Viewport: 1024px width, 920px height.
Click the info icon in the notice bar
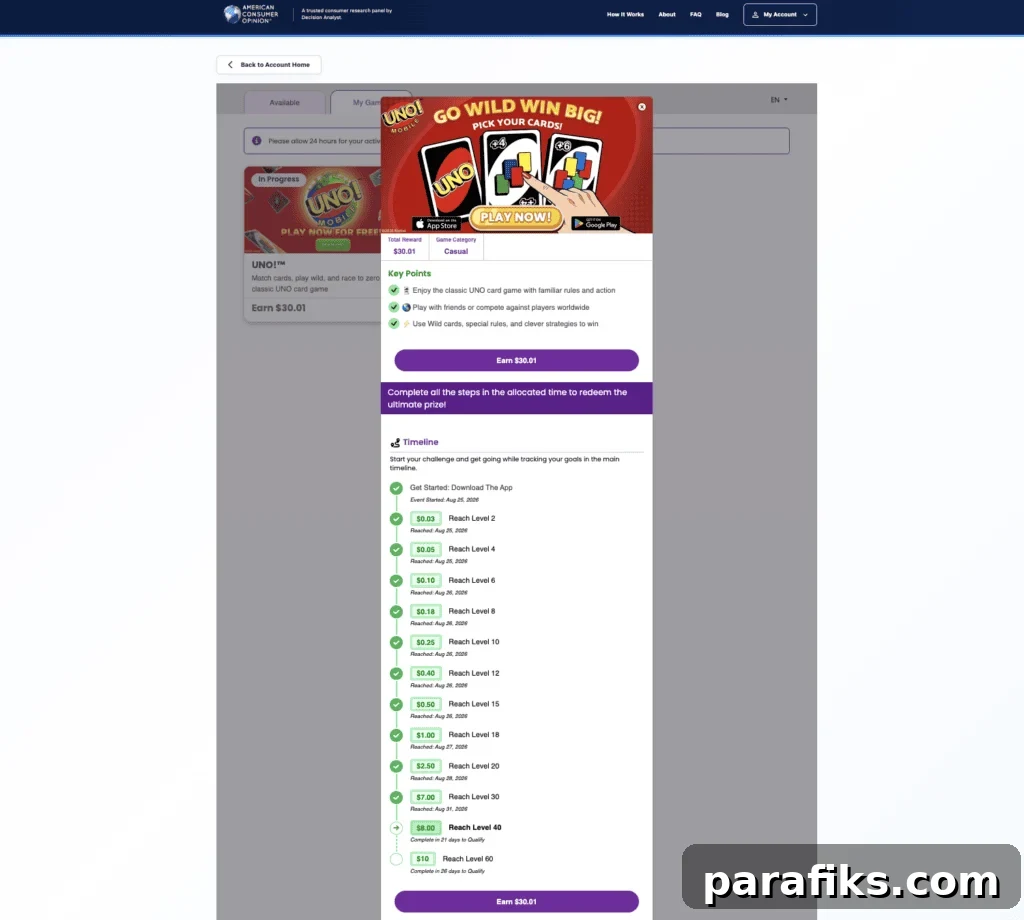click(x=257, y=141)
